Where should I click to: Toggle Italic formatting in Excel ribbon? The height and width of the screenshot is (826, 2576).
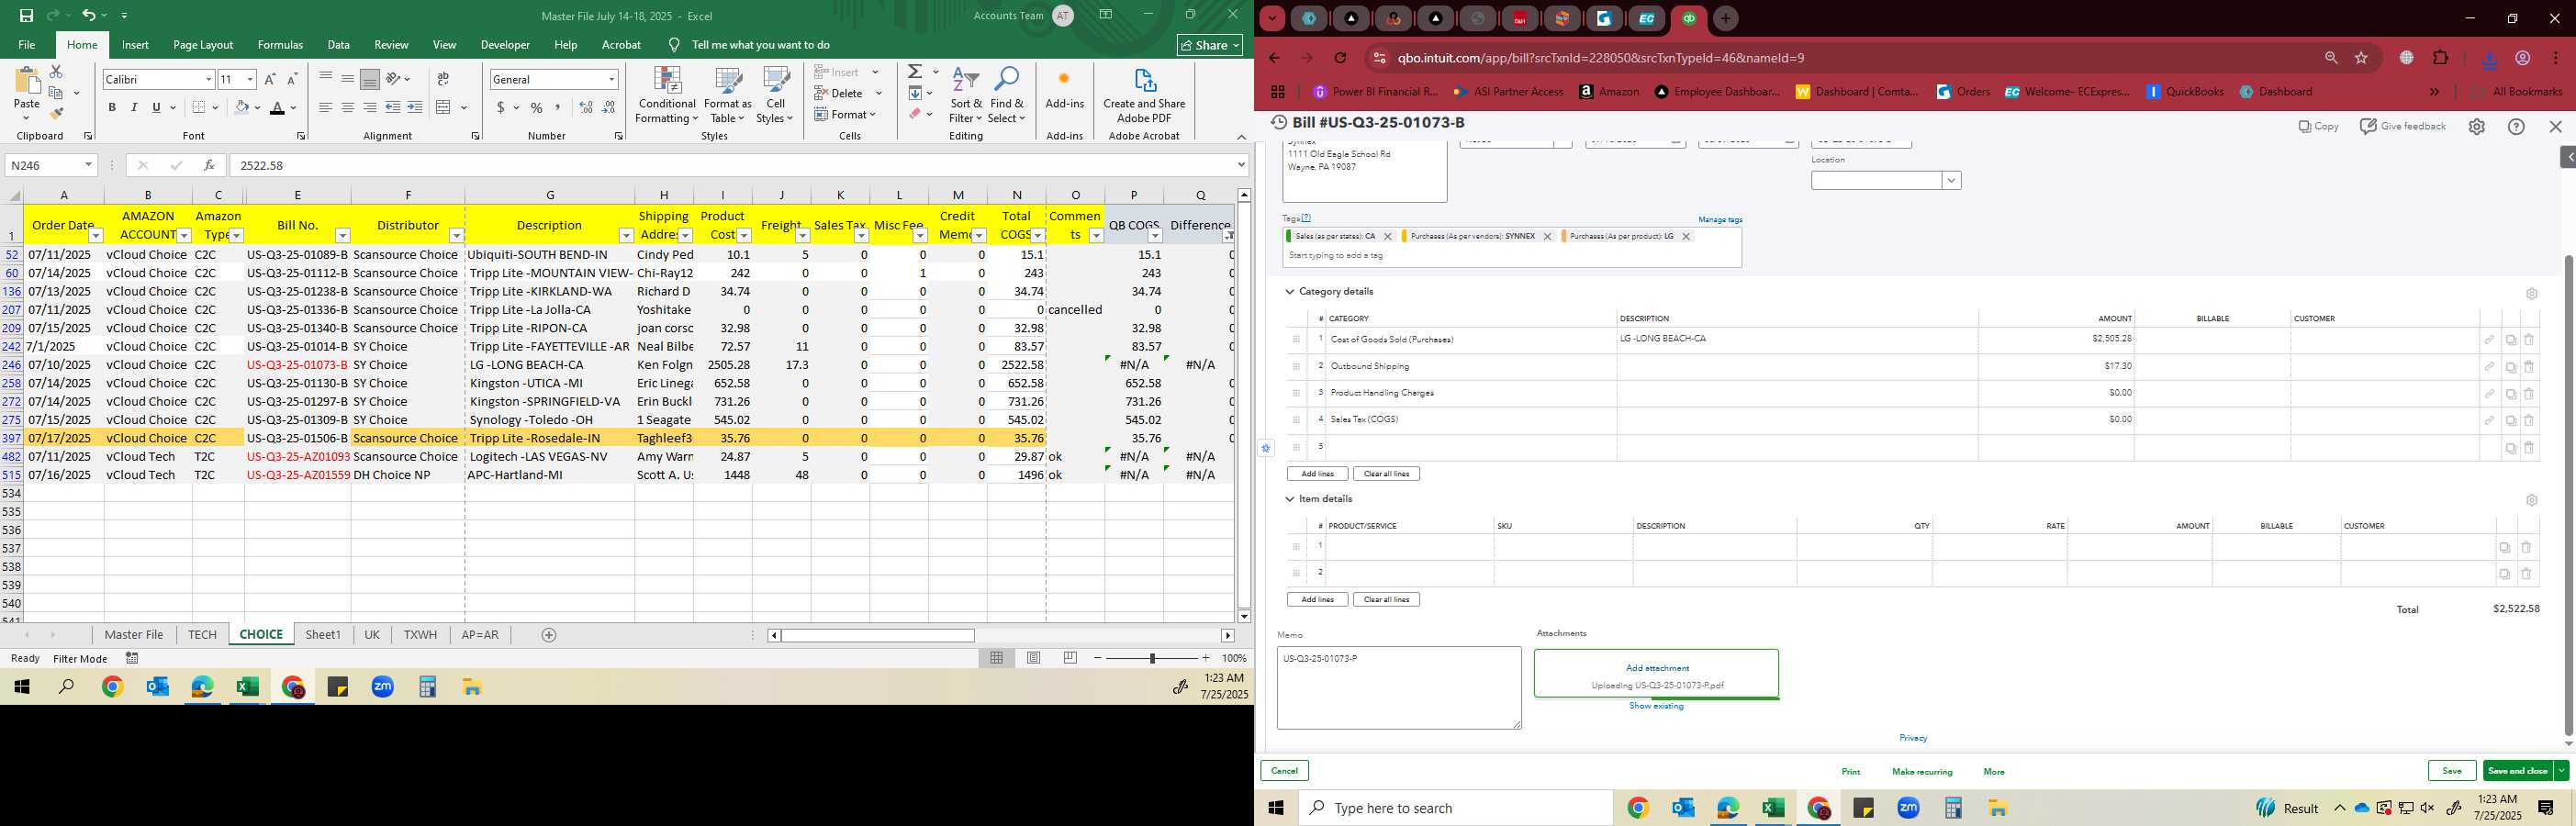coord(134,107)
